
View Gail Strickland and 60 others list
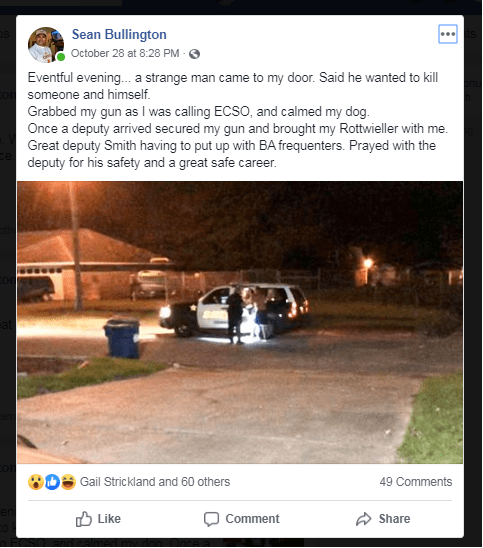(x=155, y=482)
